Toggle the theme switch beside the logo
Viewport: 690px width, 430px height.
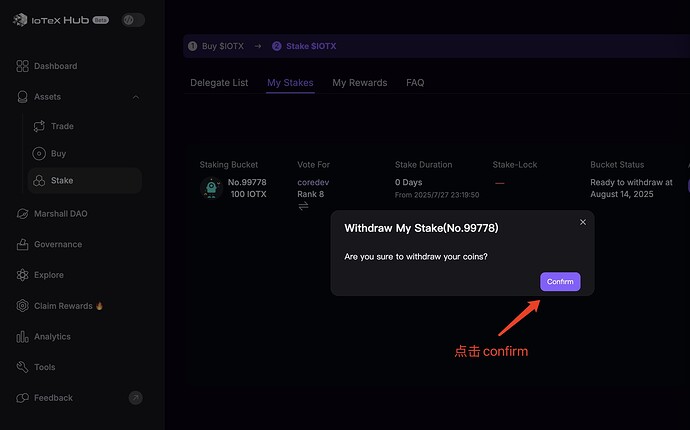pos(133,20)
